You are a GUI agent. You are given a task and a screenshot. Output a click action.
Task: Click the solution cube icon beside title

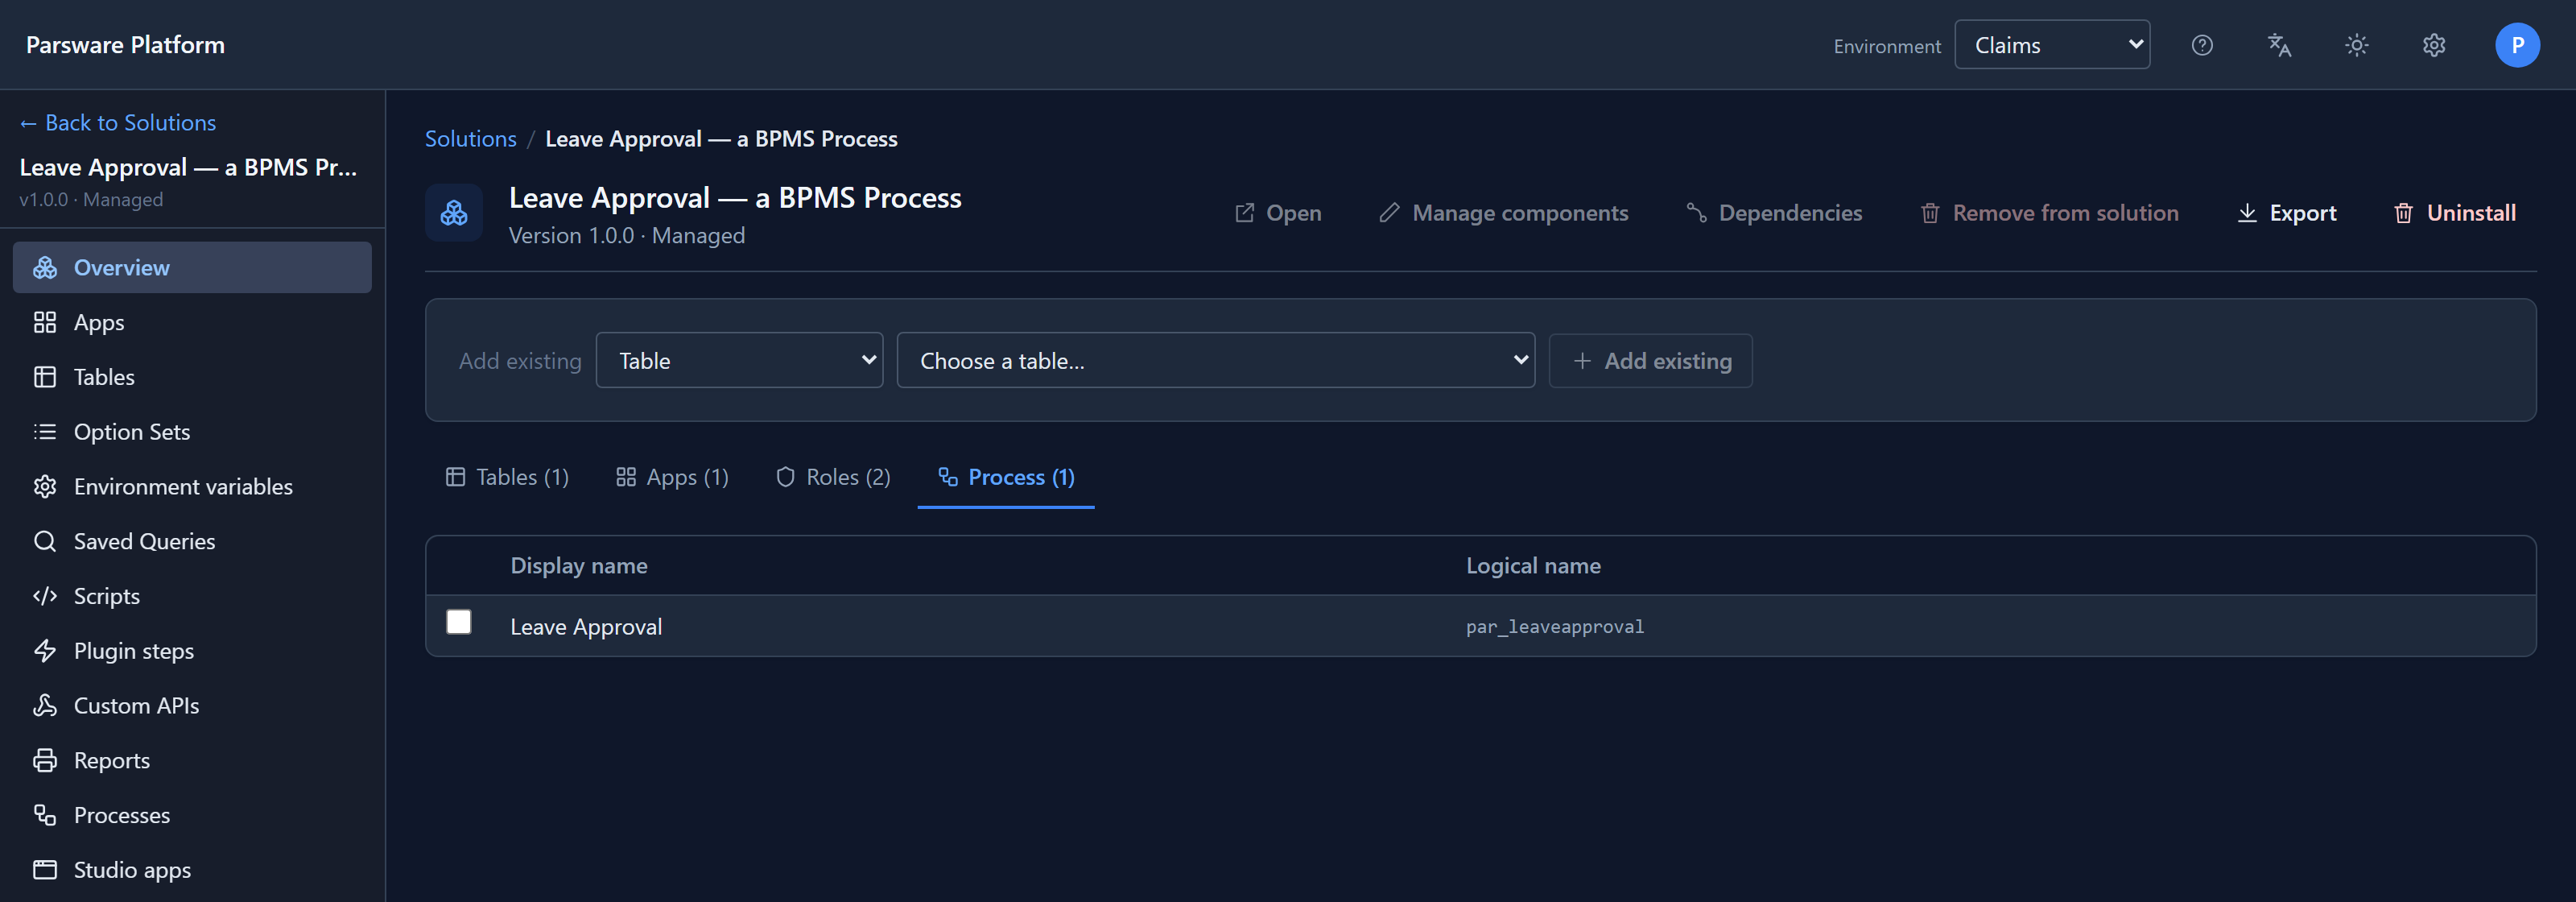click(x=454, y=212)
